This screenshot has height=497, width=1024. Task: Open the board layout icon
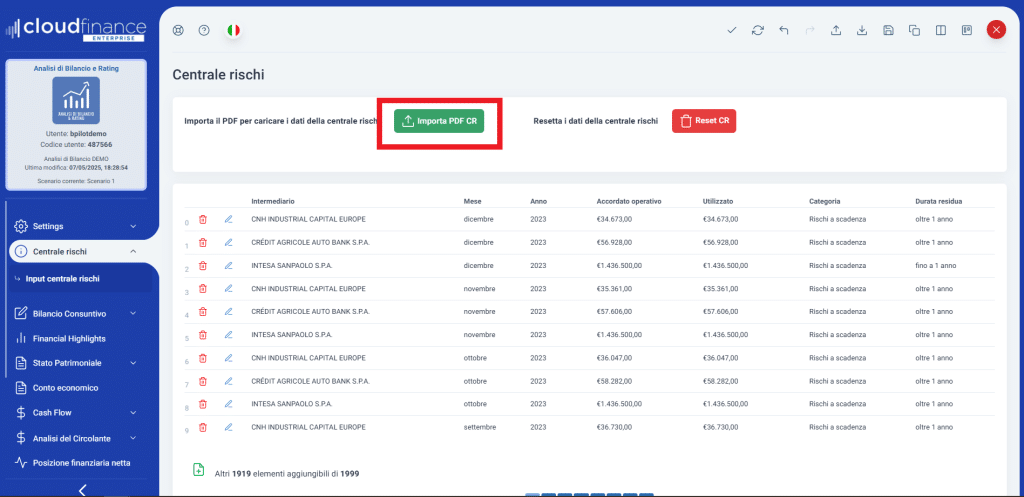pyautogui.click(x=967, y=30)
